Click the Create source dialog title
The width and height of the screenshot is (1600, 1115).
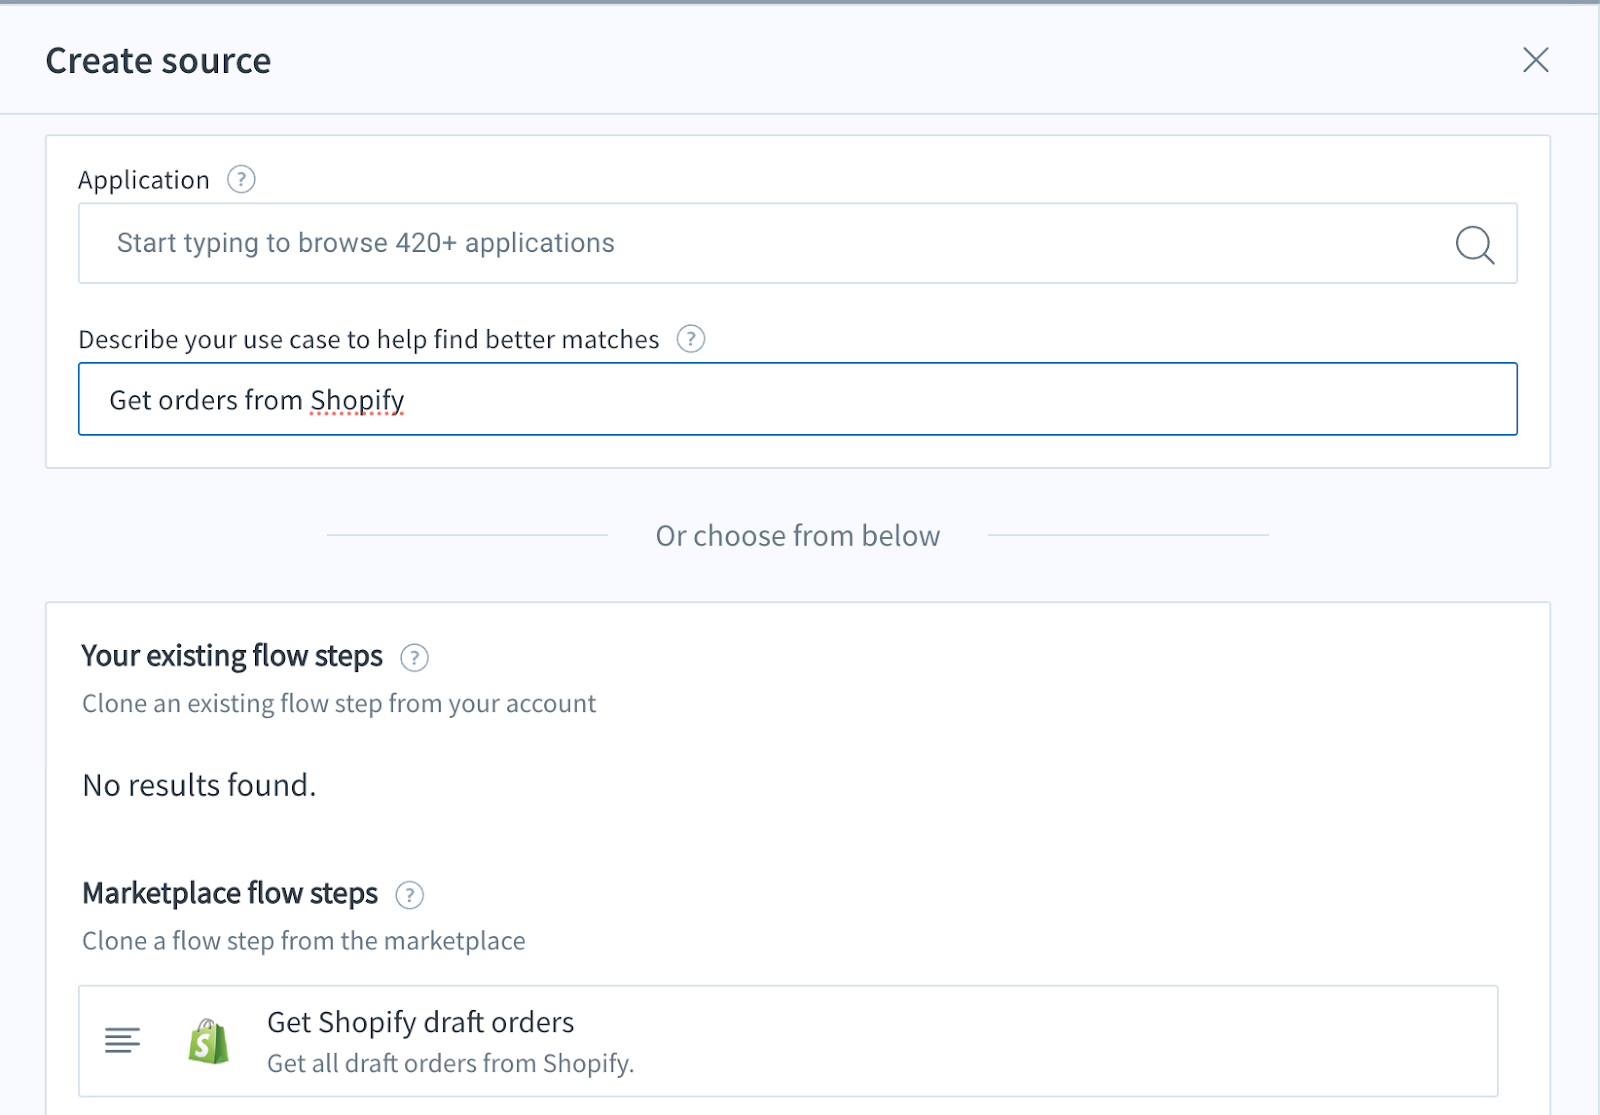click(157, 60)
